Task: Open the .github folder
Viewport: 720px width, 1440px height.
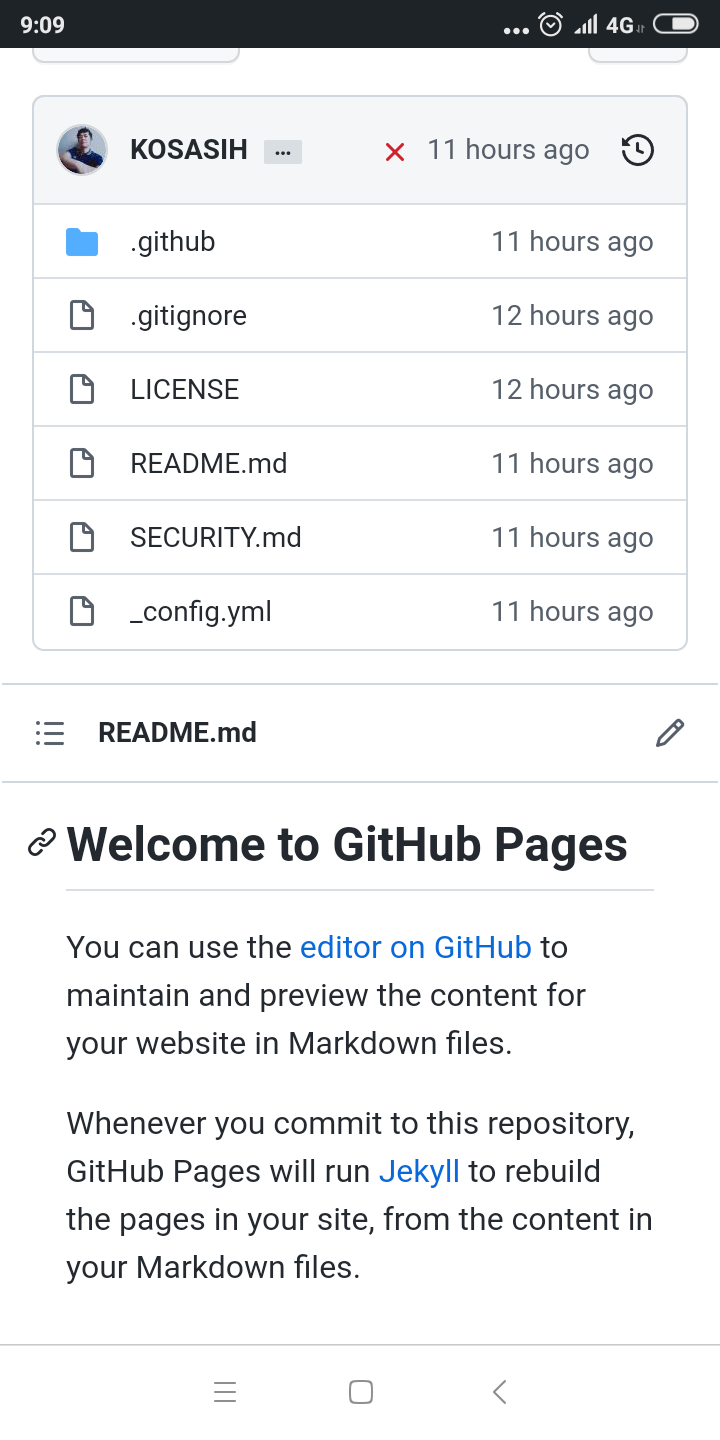Action: click(173, 242)
